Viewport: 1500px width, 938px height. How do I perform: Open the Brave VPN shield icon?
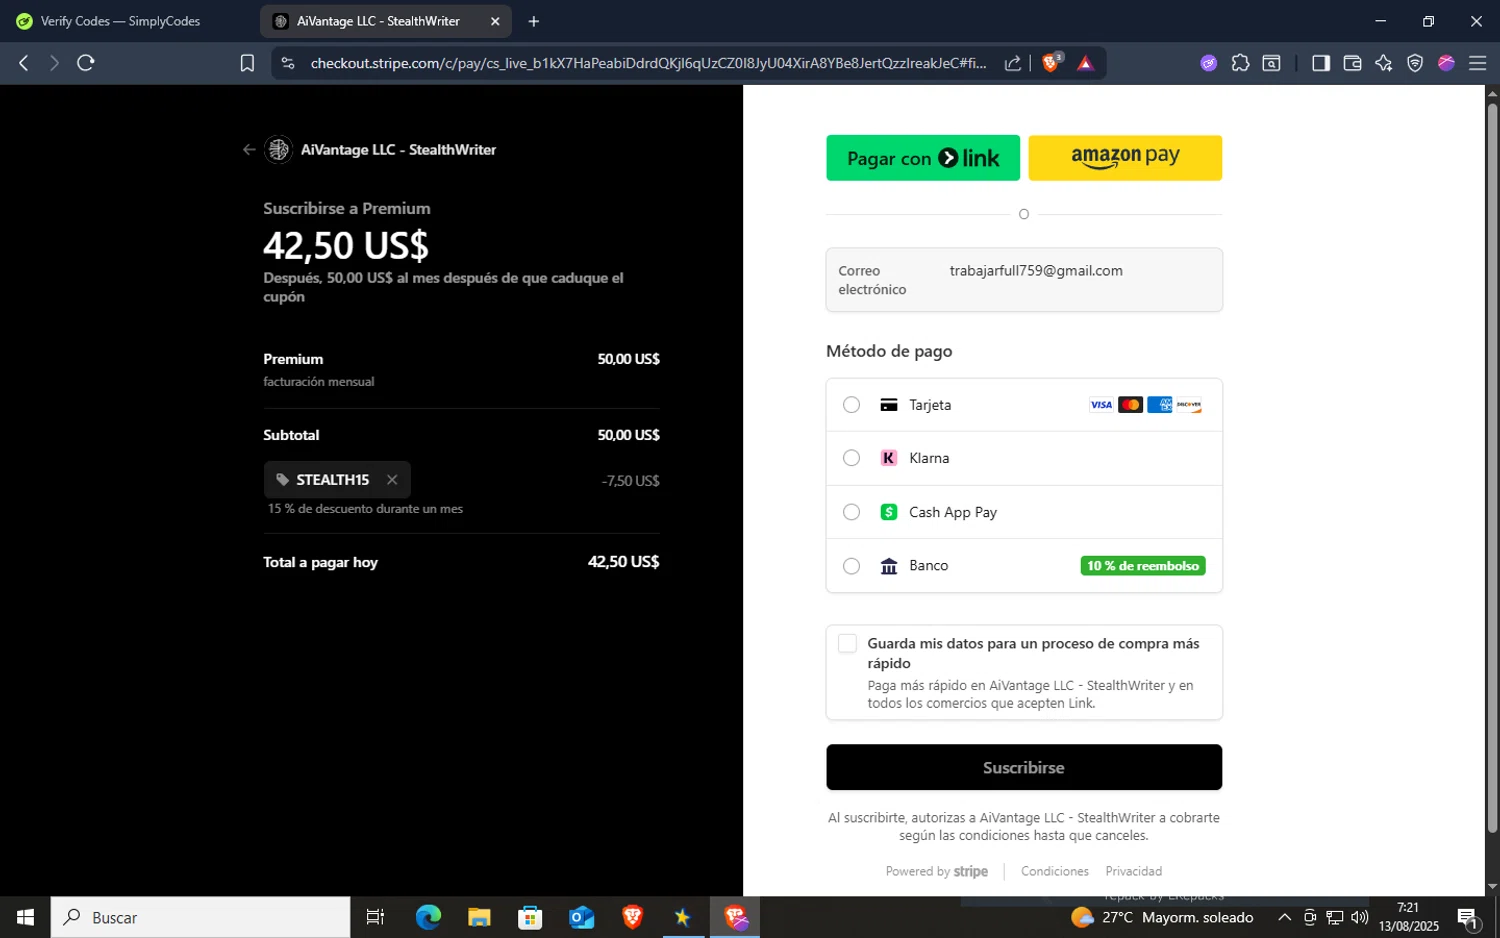1415,63
